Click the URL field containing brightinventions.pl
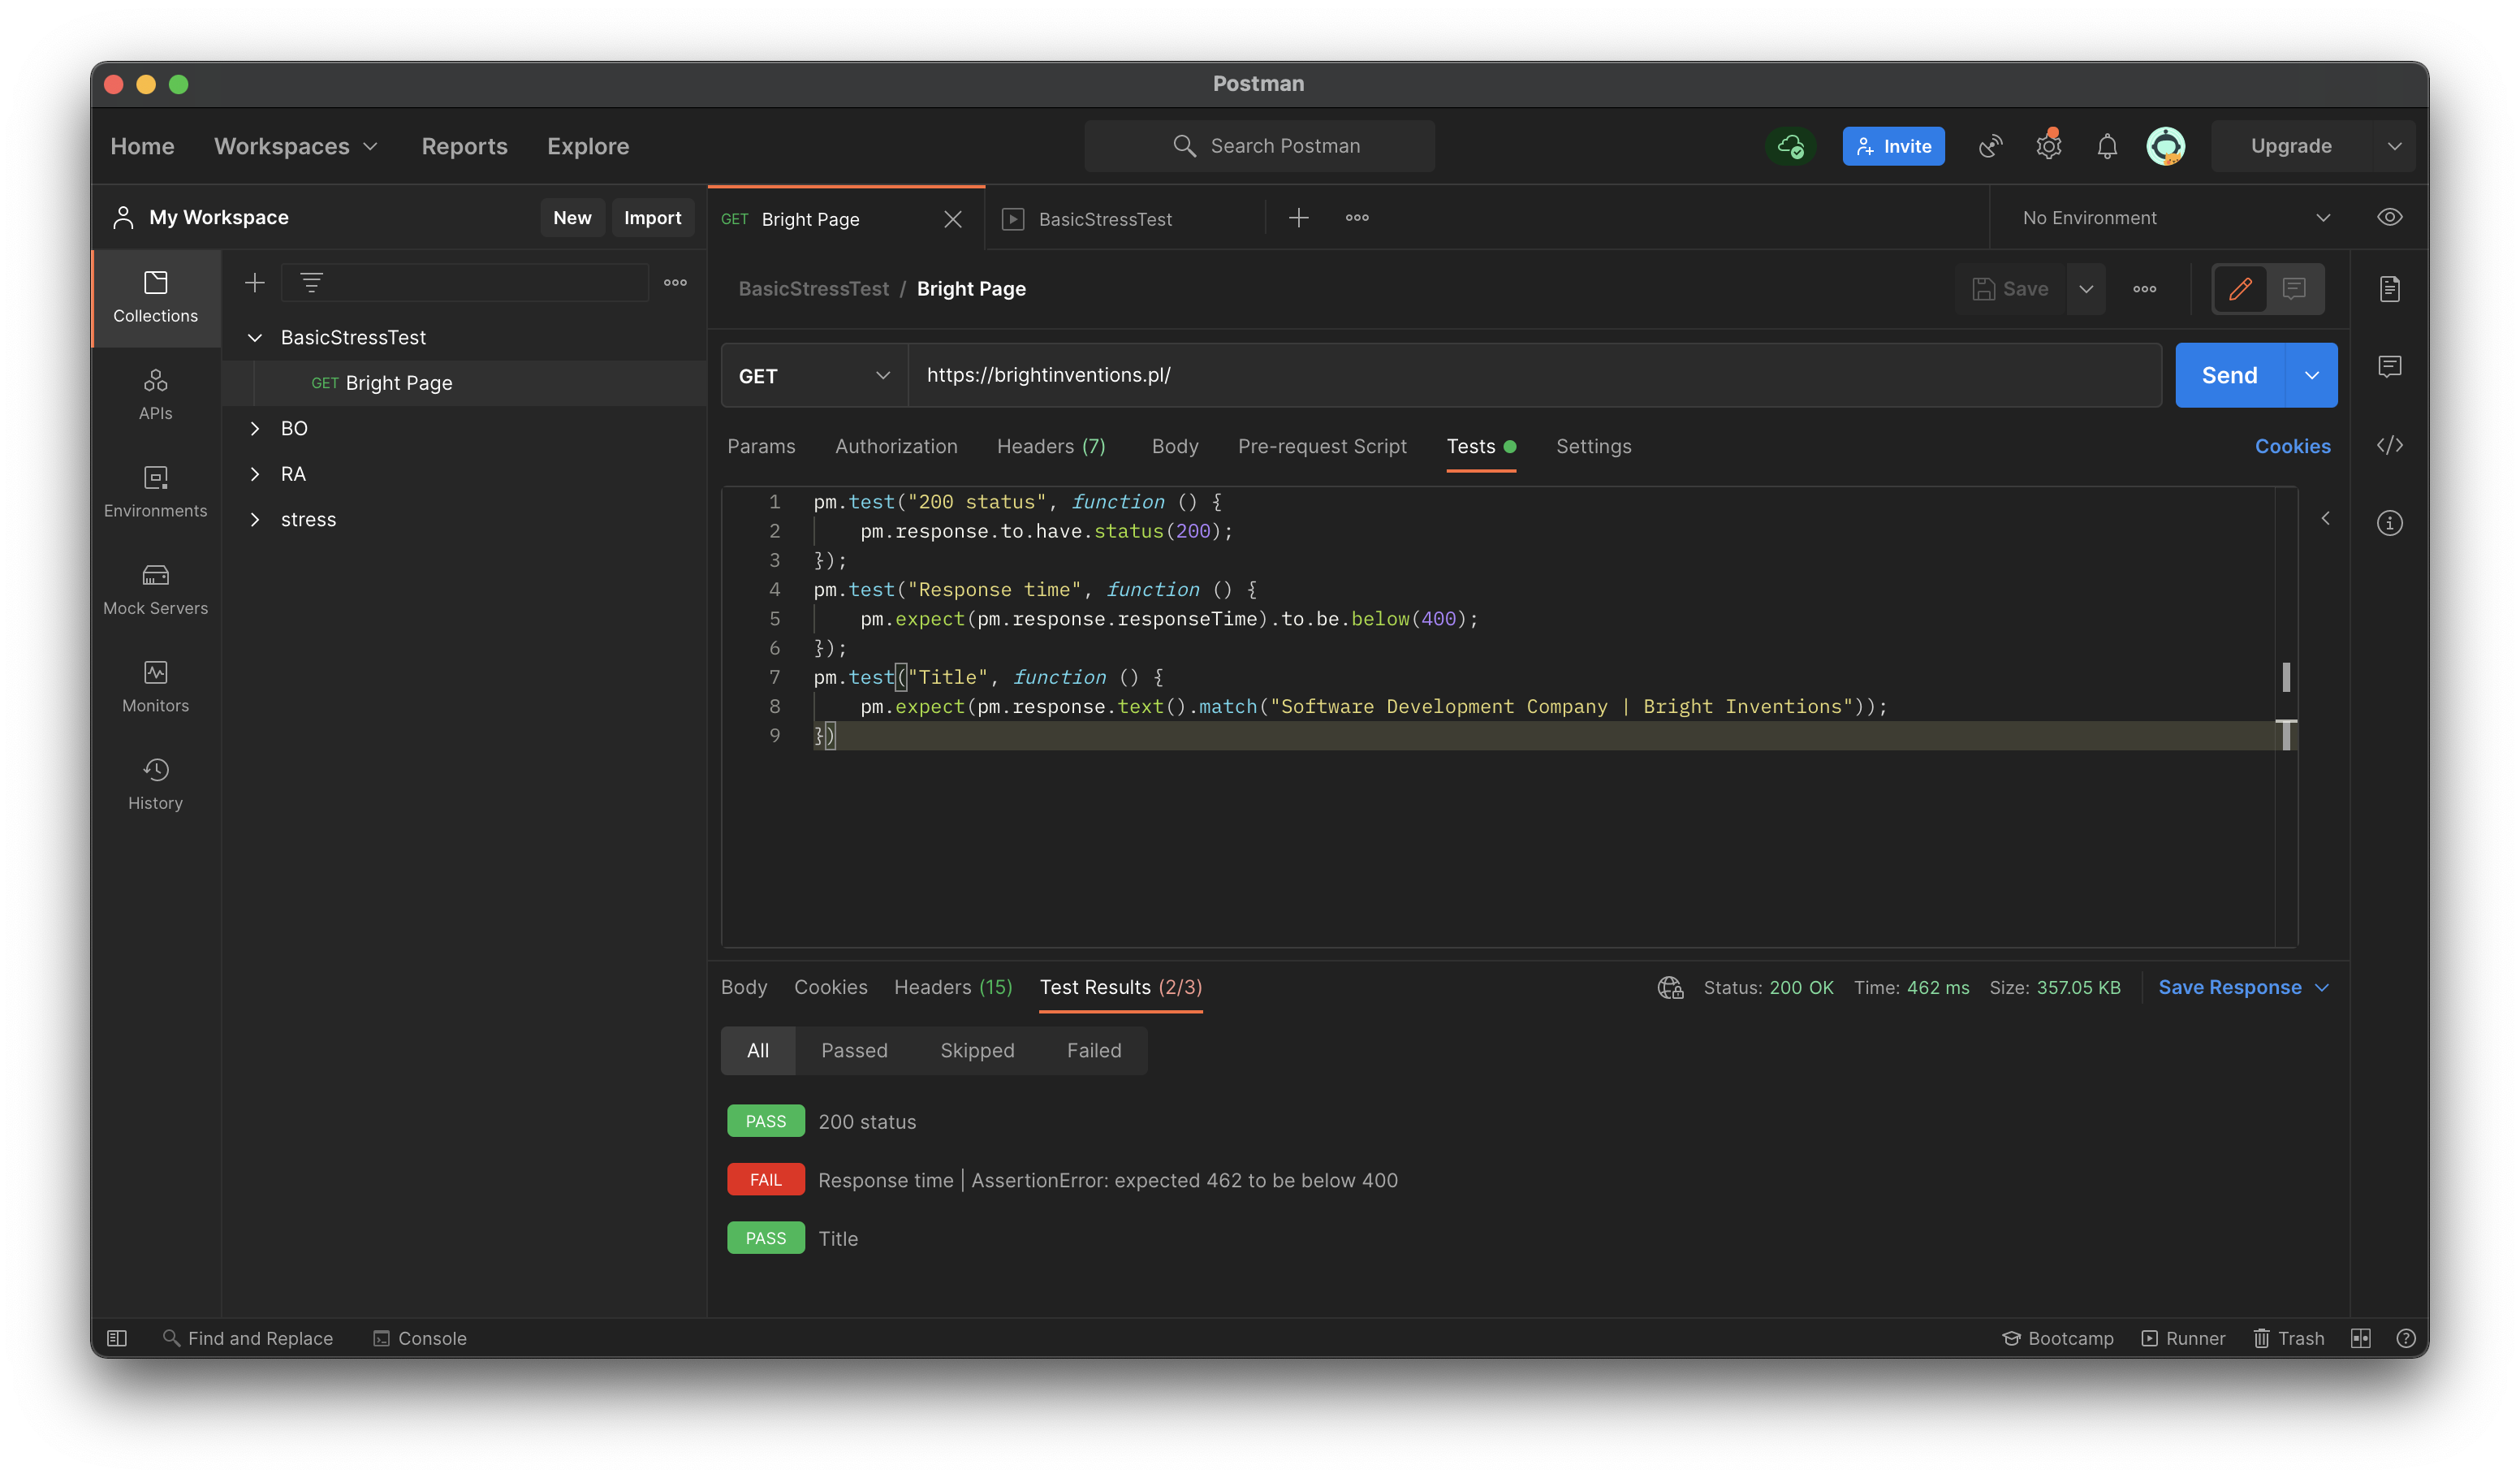The image size is (2520, 1478). tap(1300, 375)
